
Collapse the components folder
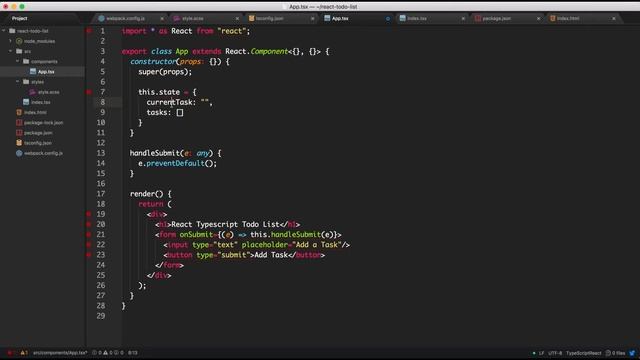(18, 61)
